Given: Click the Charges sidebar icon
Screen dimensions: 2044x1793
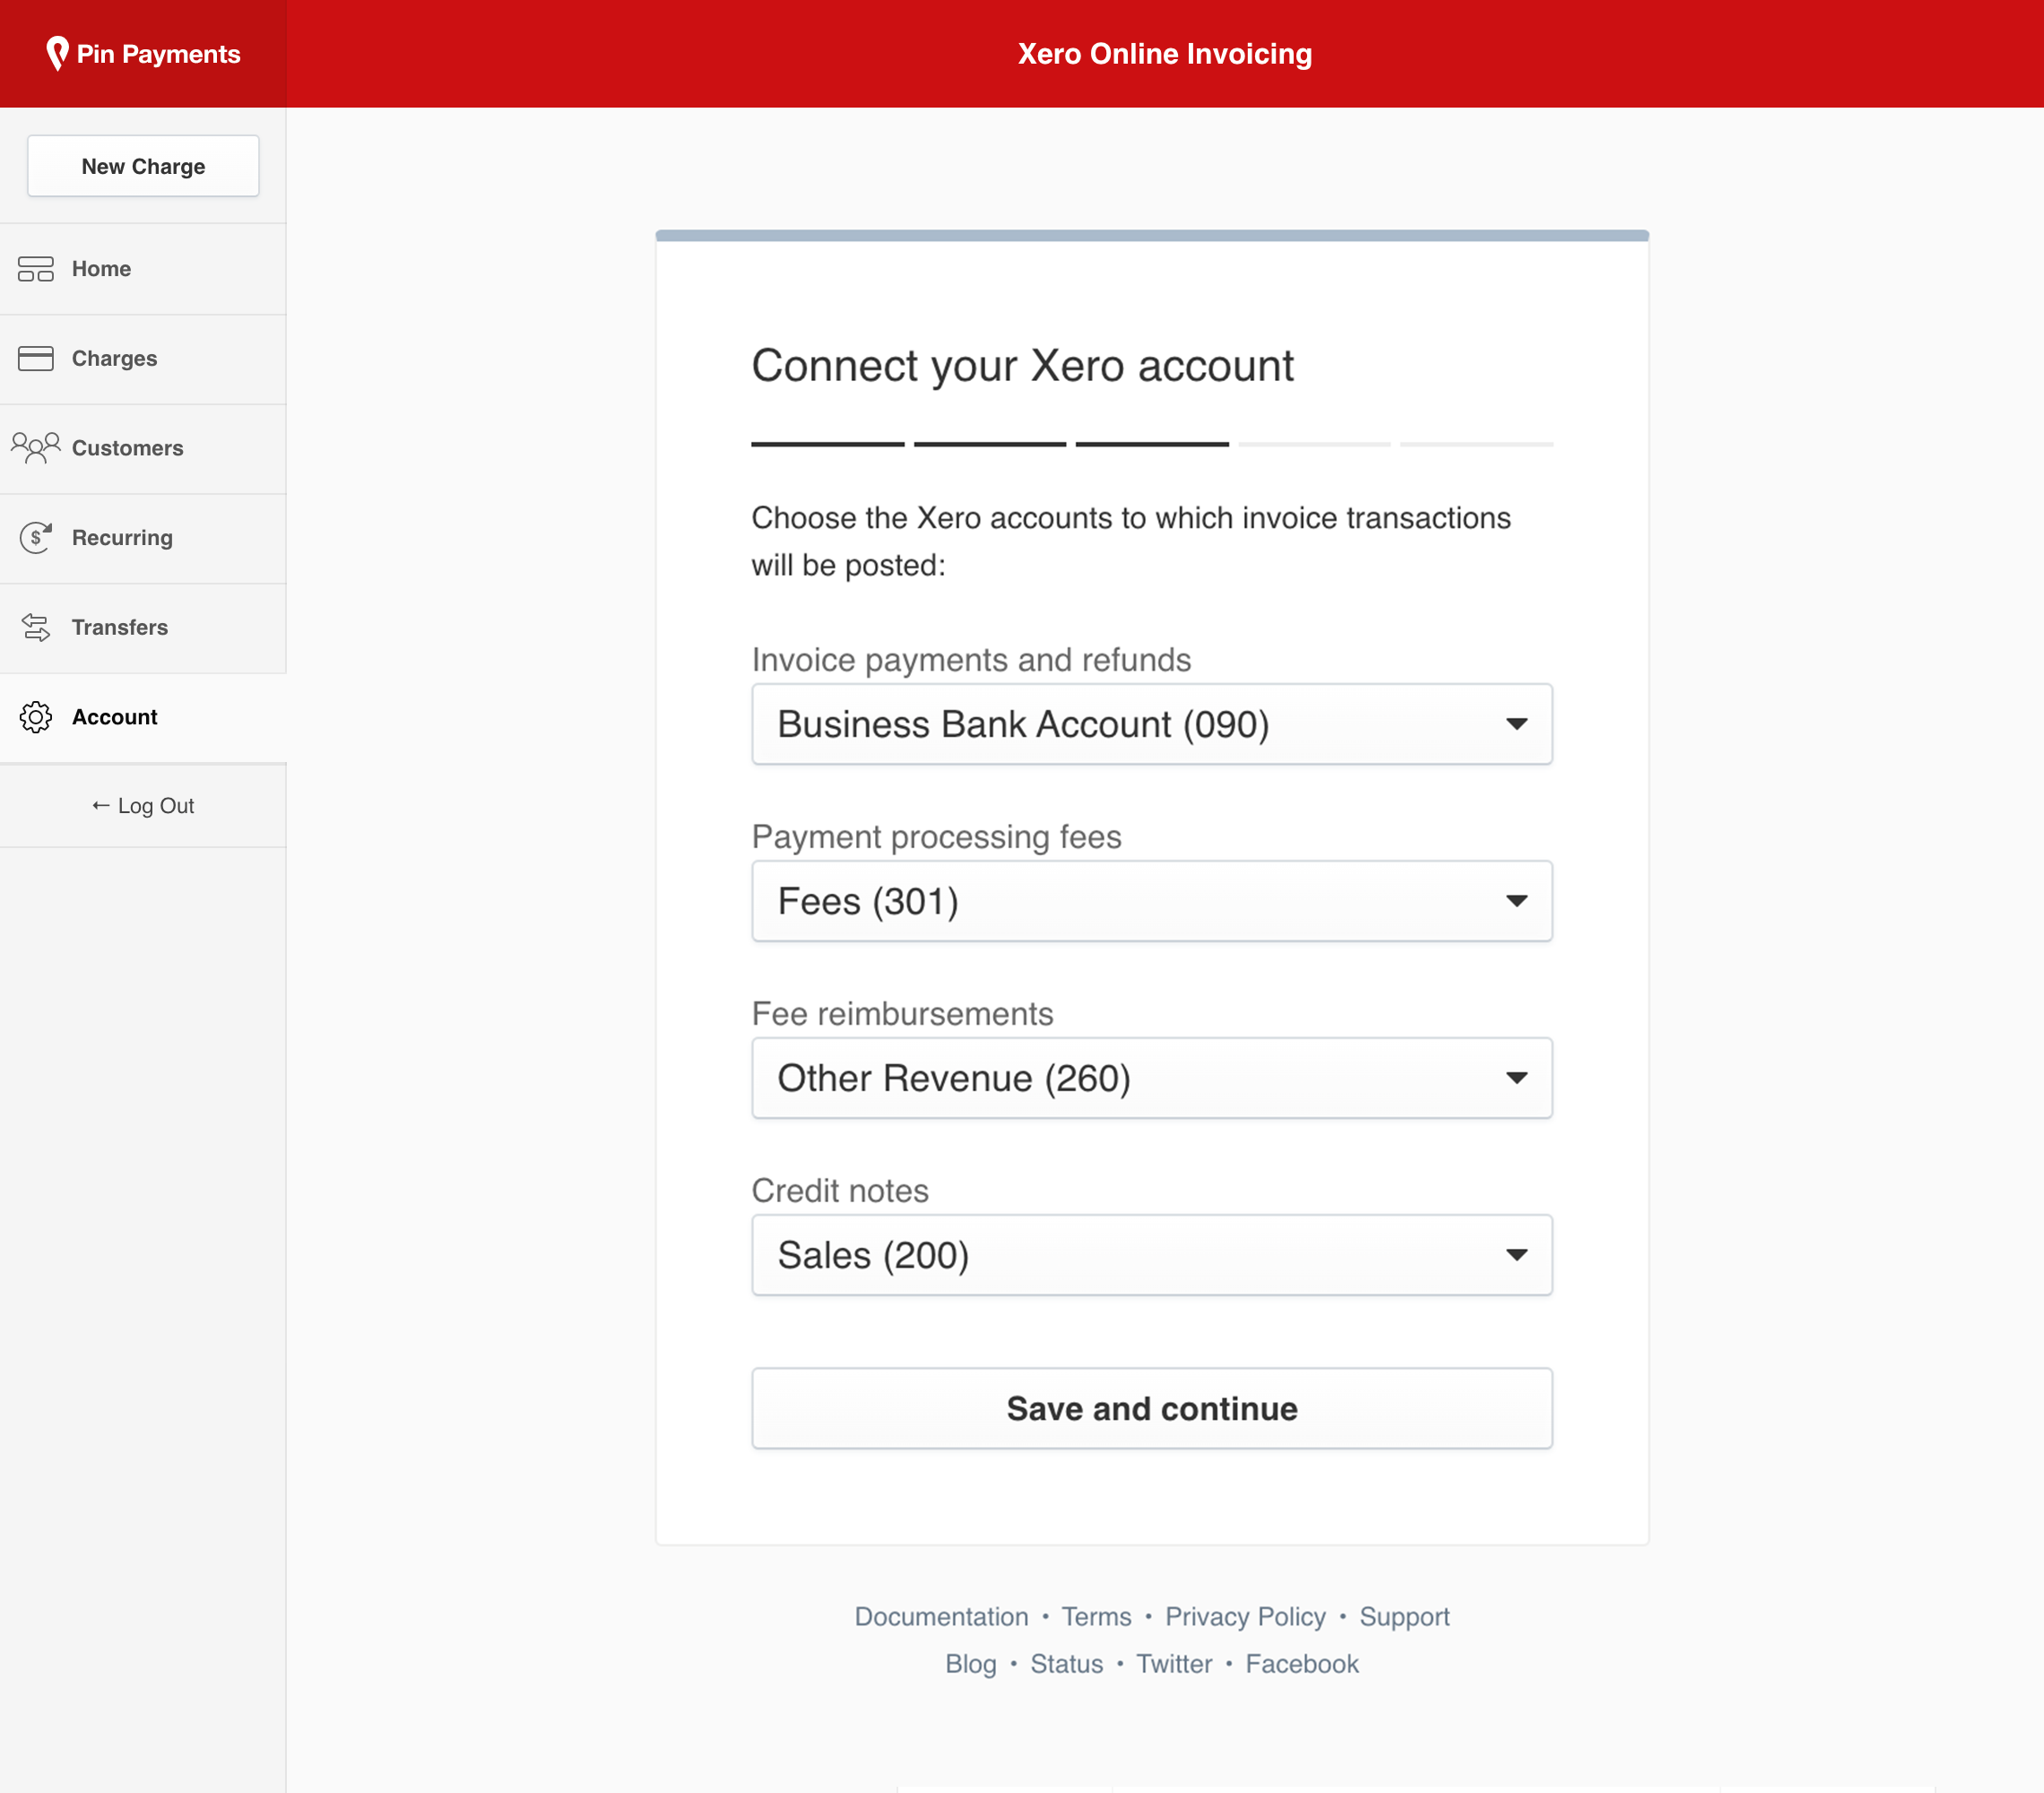Looking at the screenshot, I should (x=35, y=358).
